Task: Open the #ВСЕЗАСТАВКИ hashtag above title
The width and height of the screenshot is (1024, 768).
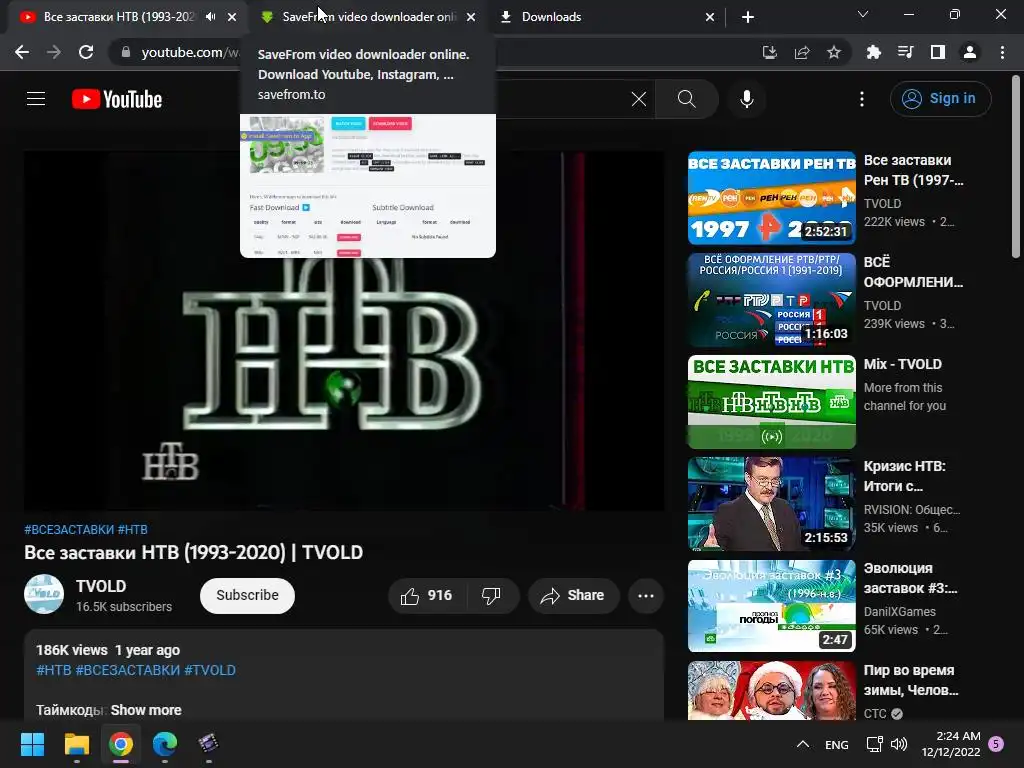Action: pyautogui.click(x=69, y=530)
